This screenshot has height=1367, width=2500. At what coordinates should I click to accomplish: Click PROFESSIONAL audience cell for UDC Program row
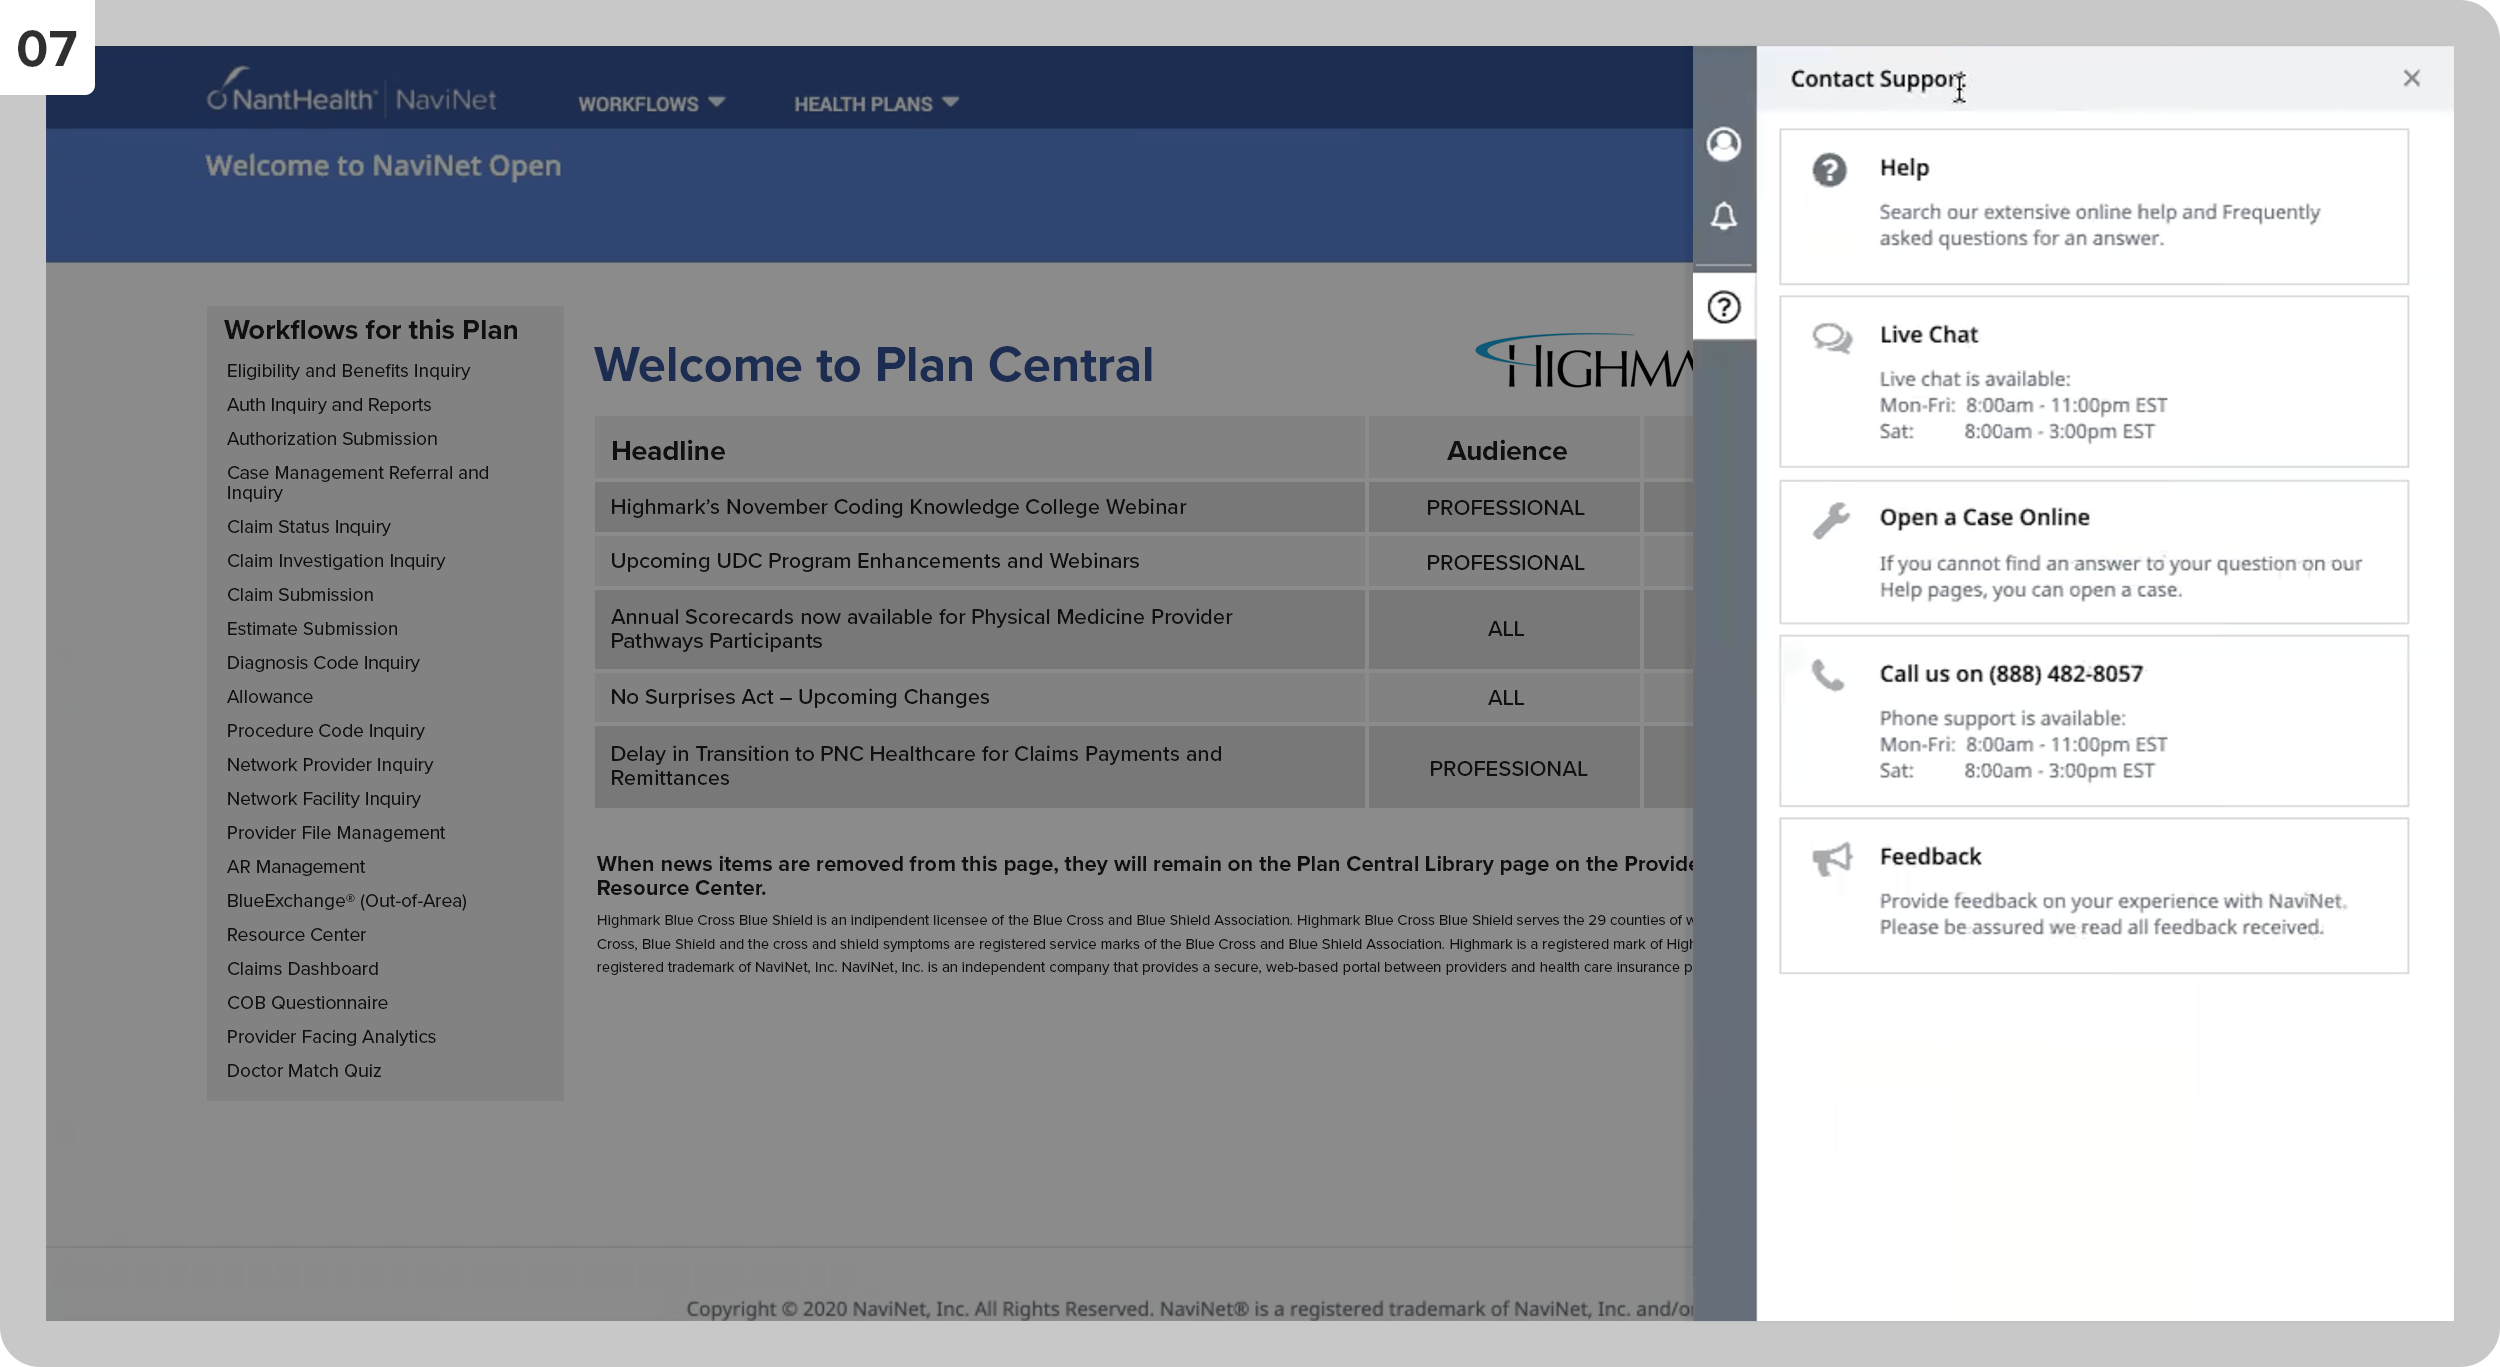point(1505,562)
